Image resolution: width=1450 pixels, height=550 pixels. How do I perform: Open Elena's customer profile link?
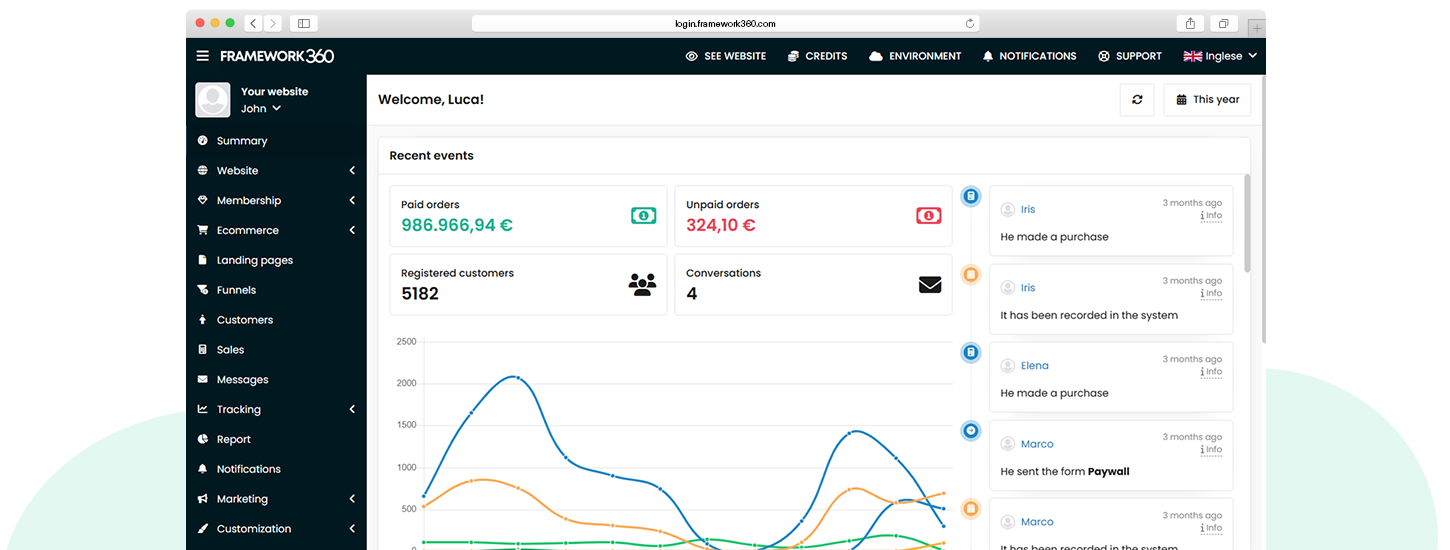point(1034,366)
